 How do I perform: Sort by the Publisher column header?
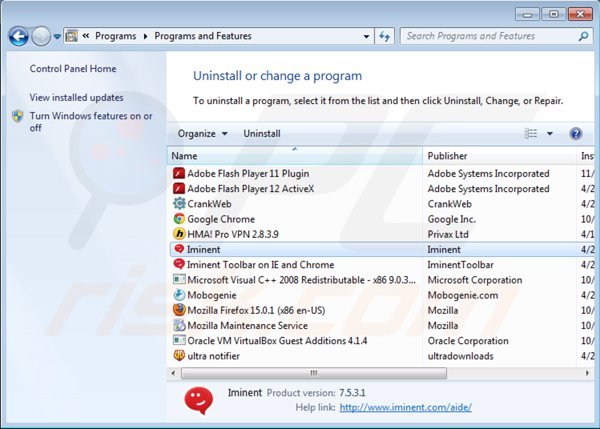click(500, 156)
